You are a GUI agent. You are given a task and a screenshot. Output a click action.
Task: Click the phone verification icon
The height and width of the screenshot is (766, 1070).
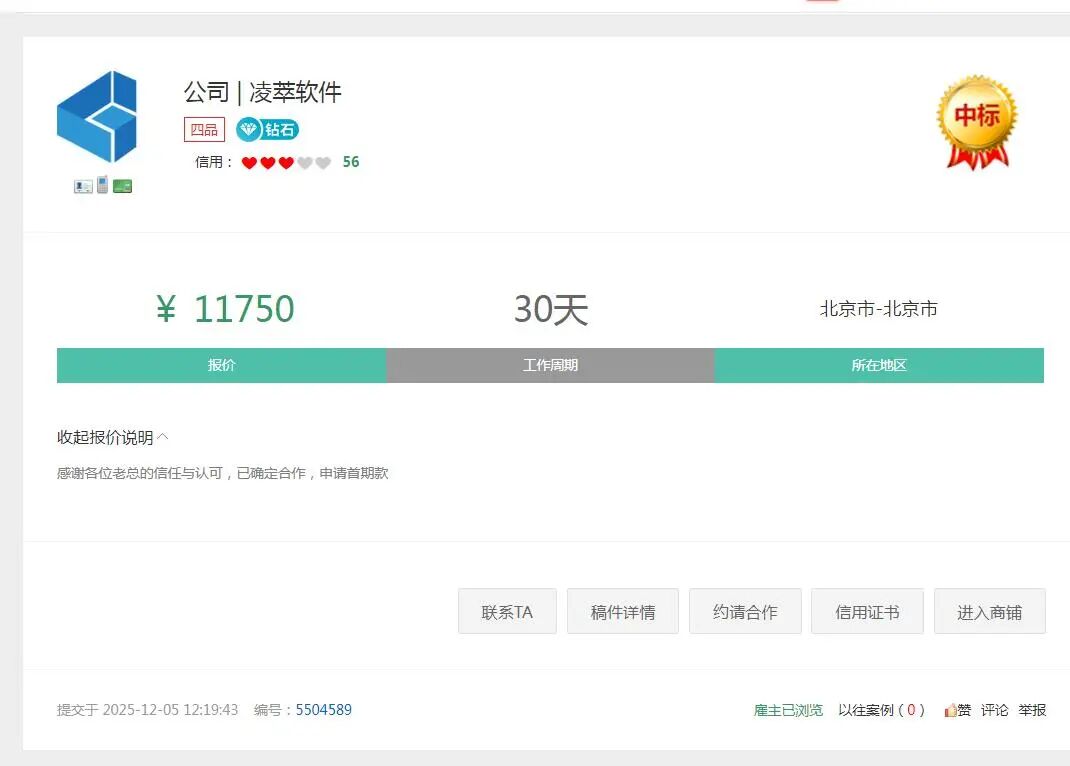pos(103,185)
